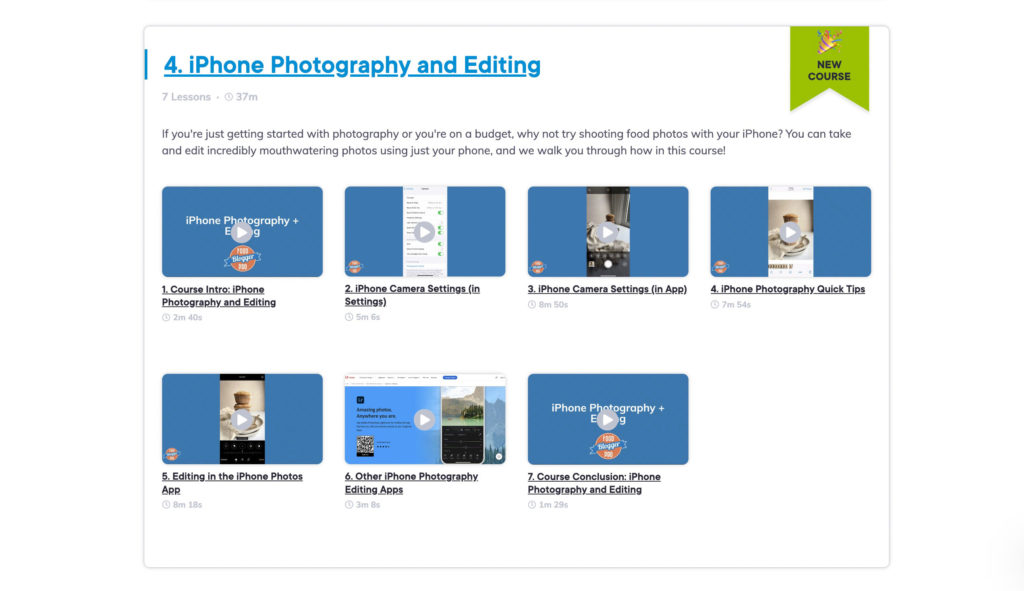Click the clock icon beside 1m 29s
The image size is (1024, 591).
coord(532,505)
